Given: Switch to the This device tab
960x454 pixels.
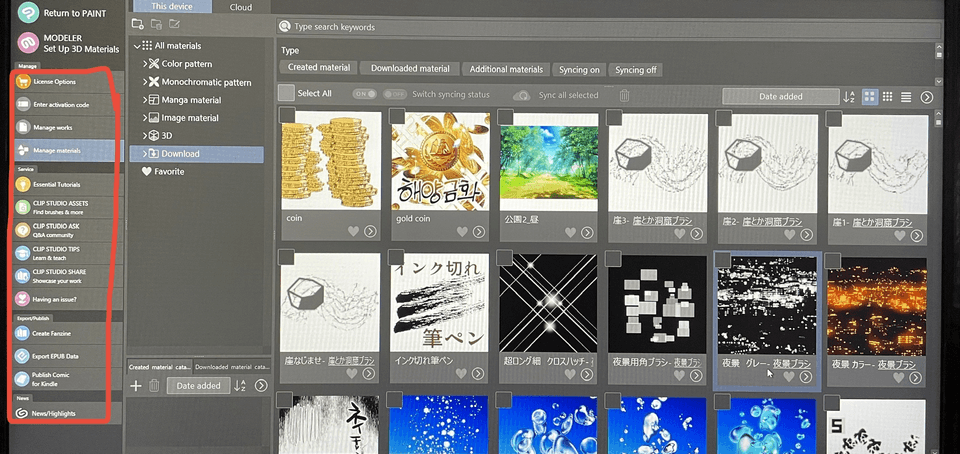Looking at the screenshot, I should coord(171,7).
